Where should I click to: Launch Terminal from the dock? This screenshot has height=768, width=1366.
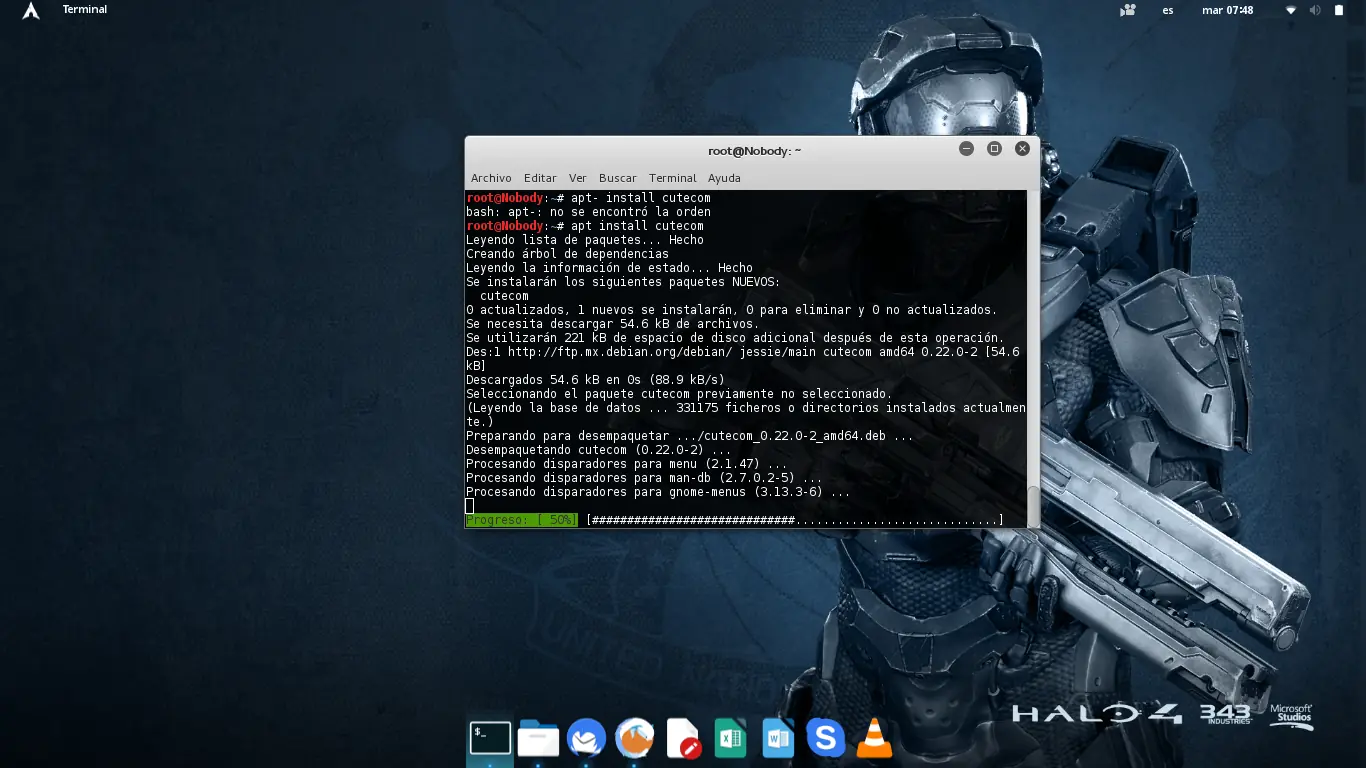tap(490, 739)
